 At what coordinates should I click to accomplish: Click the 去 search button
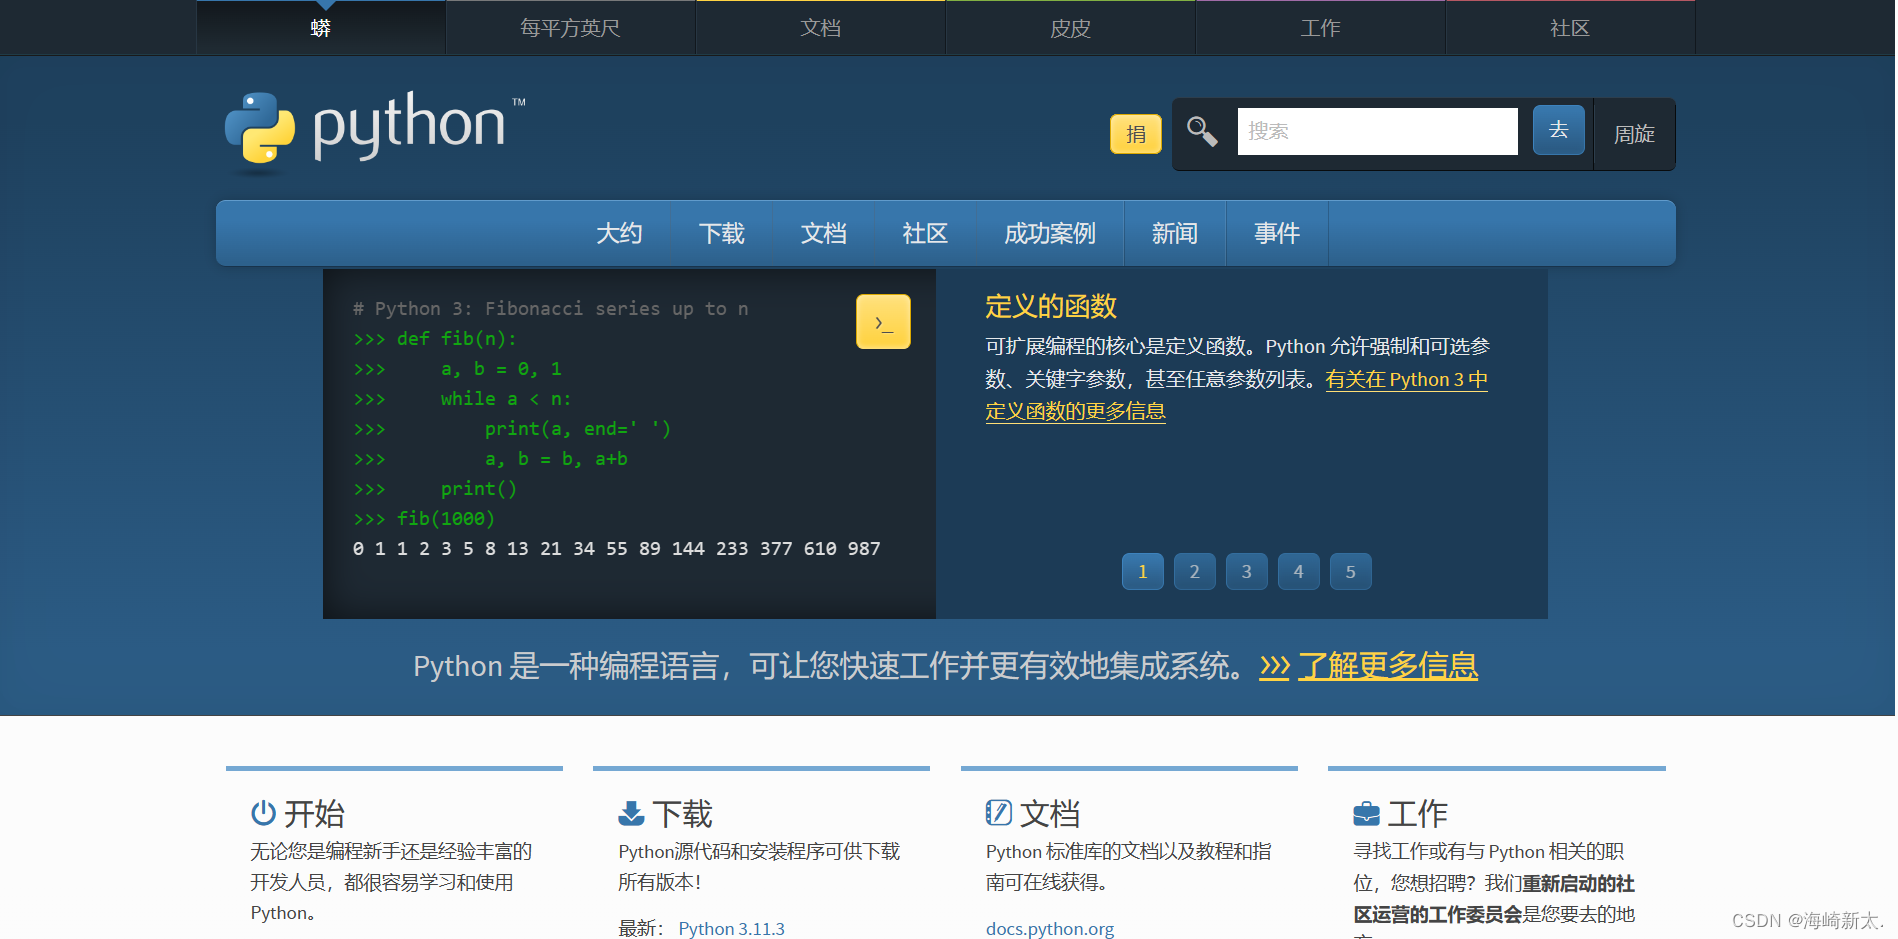pyautogui.click(x=1558, y=130)
